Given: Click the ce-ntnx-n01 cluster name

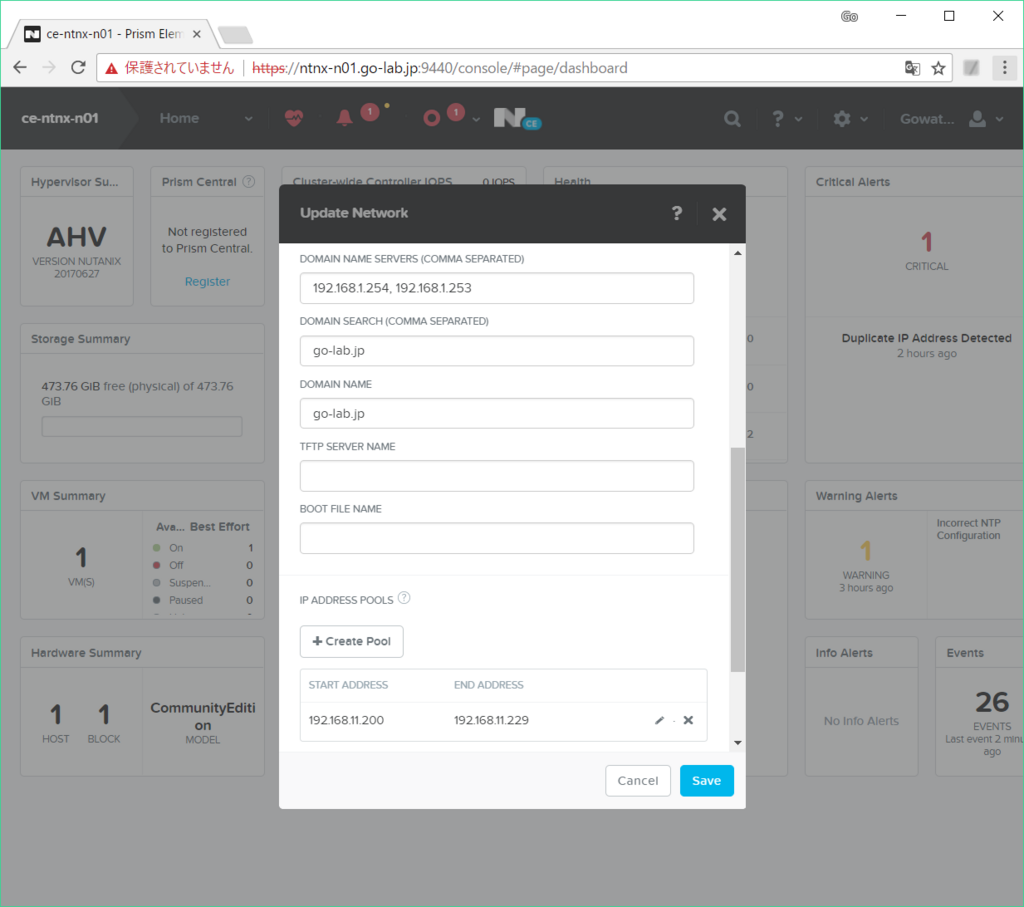Looking at the screenshot, I should click(60, 118).
